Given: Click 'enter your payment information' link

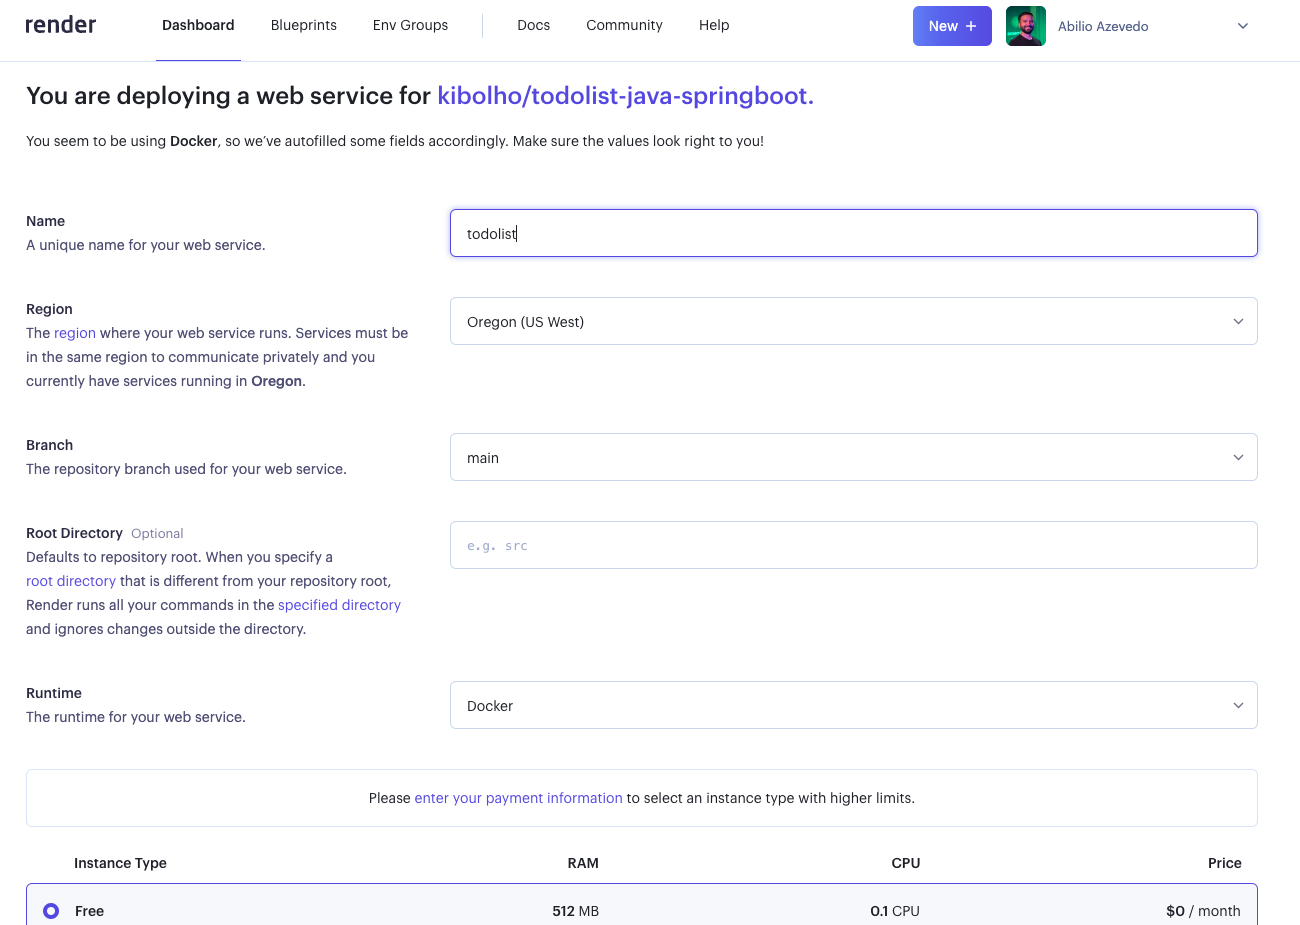Looking at the screenshot, I should click(518, 798).
